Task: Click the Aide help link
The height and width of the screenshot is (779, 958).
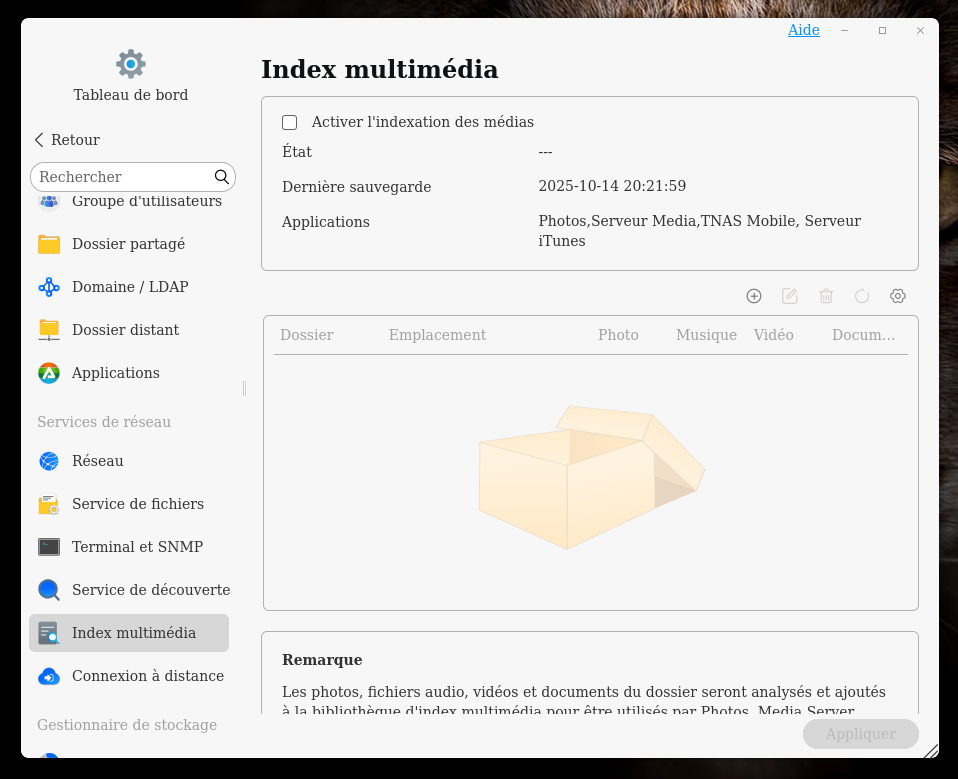Action: pos(803,30)
